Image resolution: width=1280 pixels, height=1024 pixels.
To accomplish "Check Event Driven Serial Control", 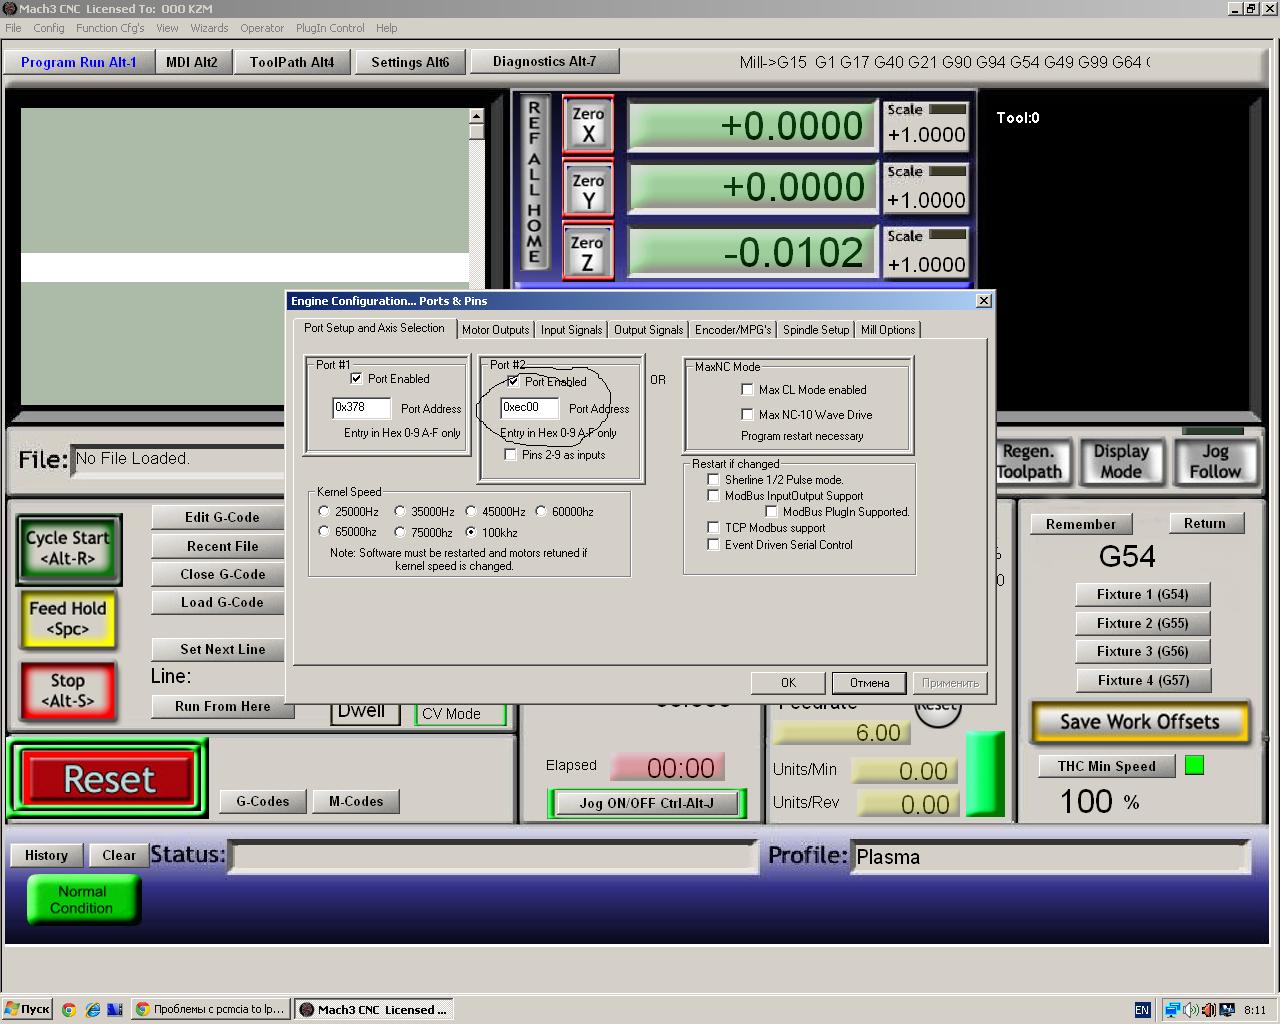I will pyautogui.click(x=713, y=545).
